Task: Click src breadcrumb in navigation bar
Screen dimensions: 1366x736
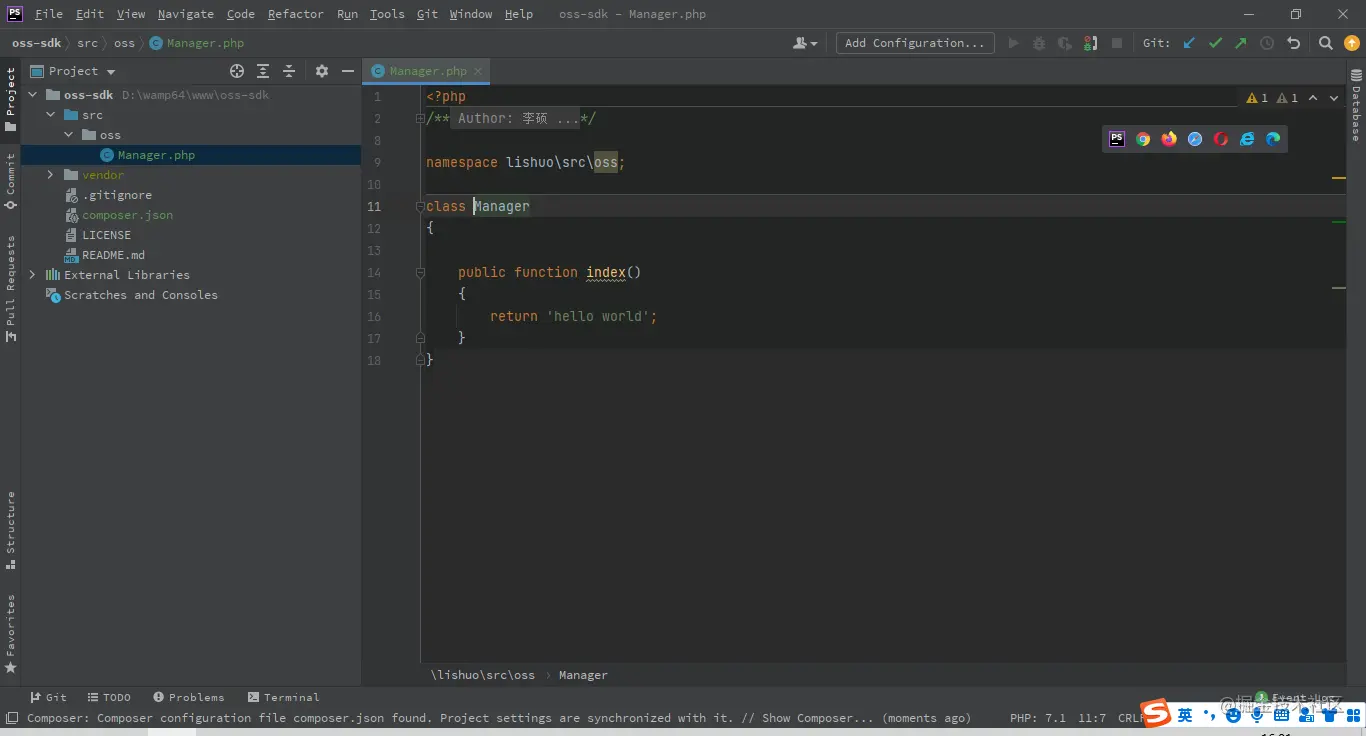Action: (x=87, y=43)
